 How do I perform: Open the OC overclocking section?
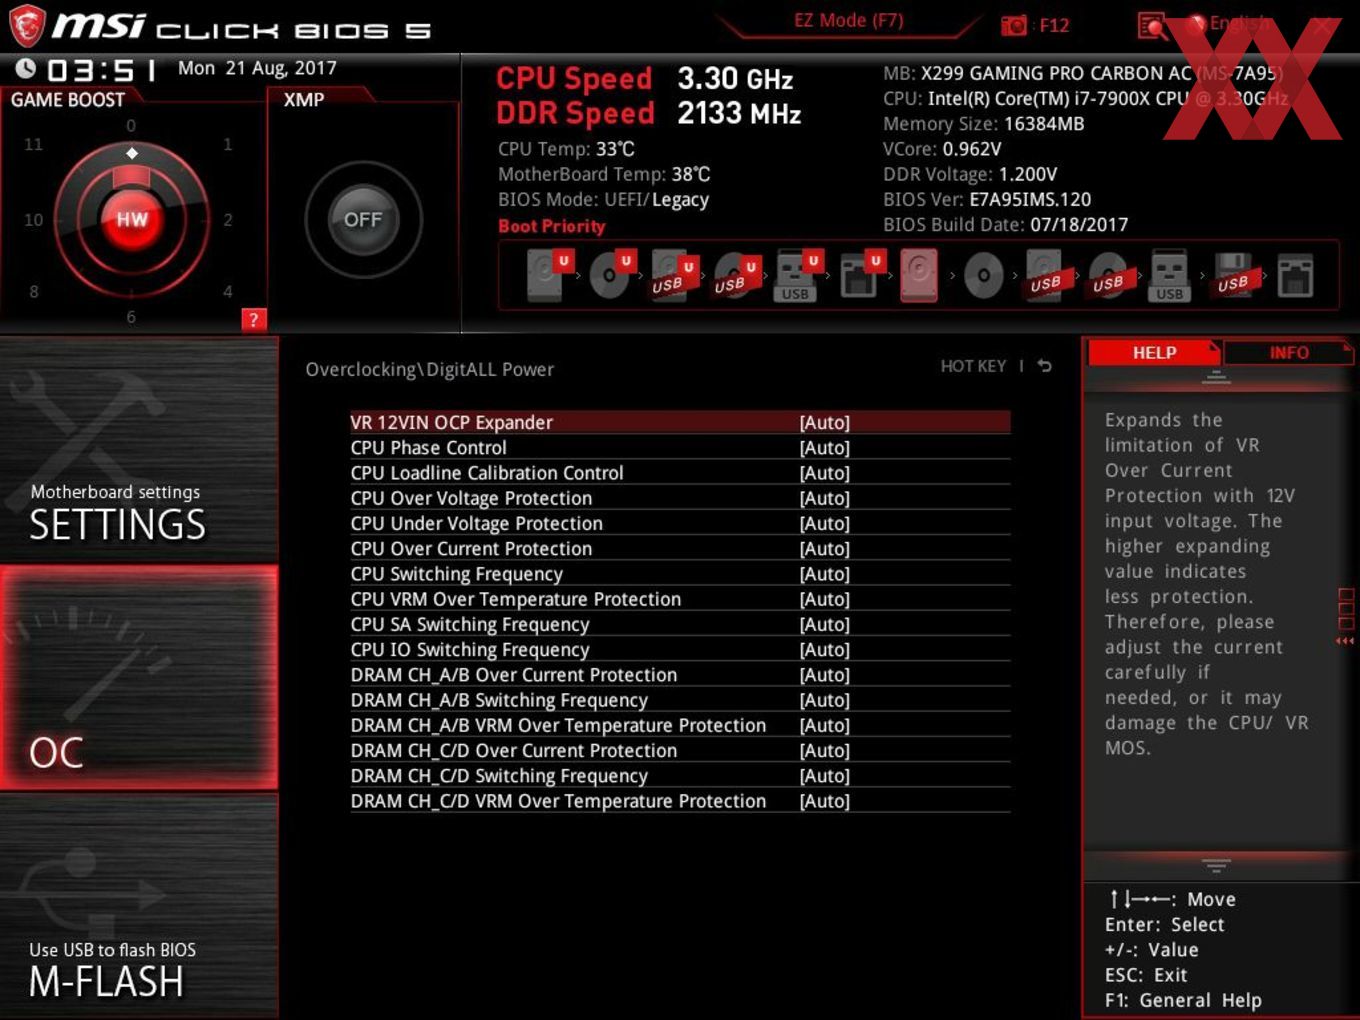(139, 678)
